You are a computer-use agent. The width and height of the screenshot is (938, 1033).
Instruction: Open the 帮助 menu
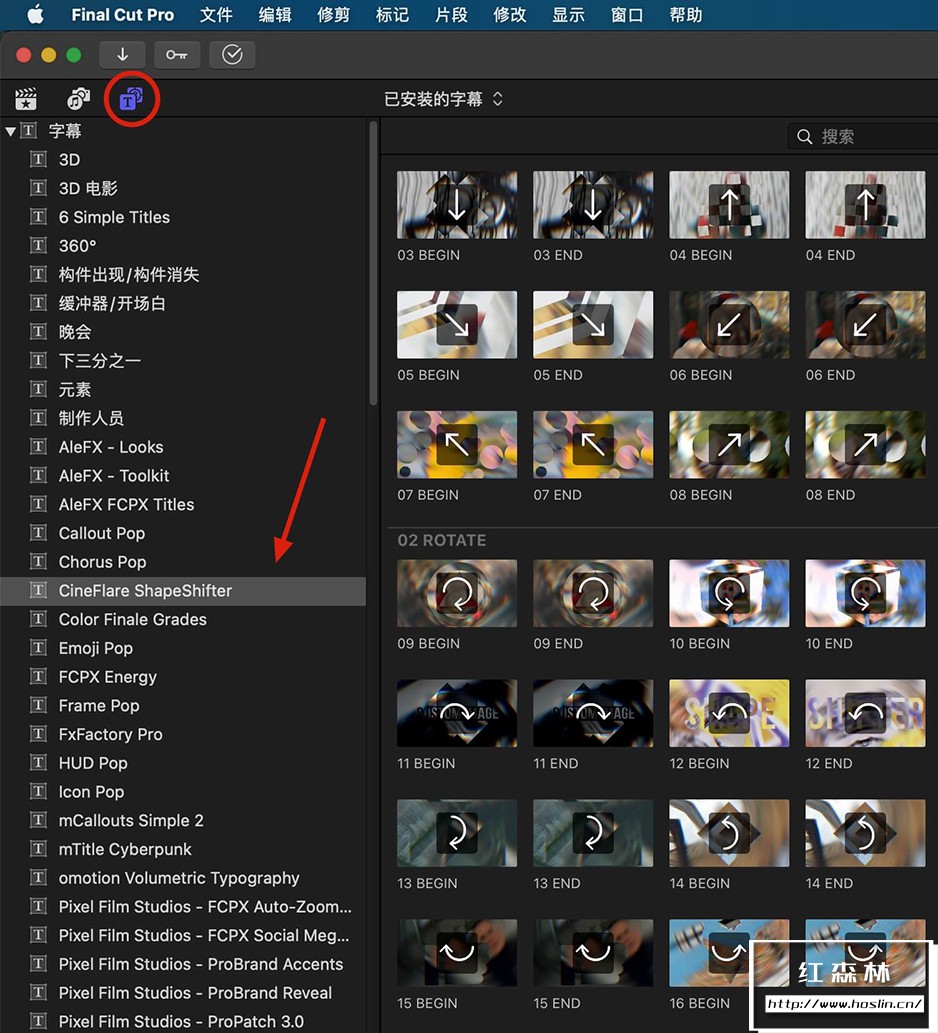click(x=686, y=14)
